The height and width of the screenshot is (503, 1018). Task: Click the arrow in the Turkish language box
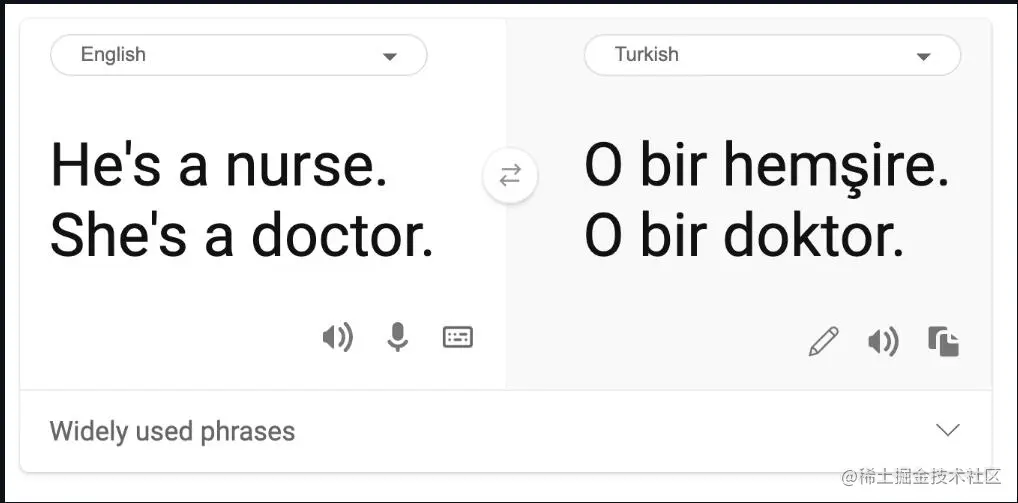pos(923,57)
